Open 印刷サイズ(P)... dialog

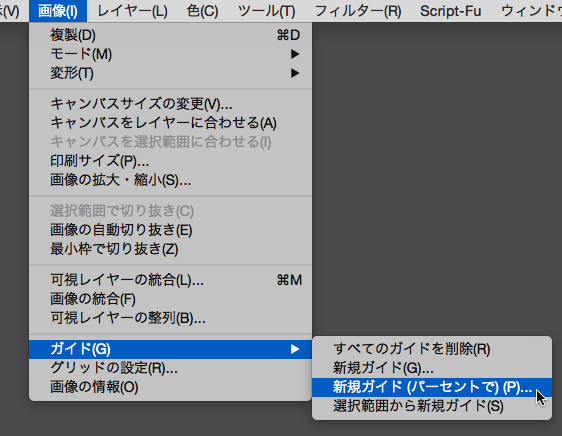point(170,161)
